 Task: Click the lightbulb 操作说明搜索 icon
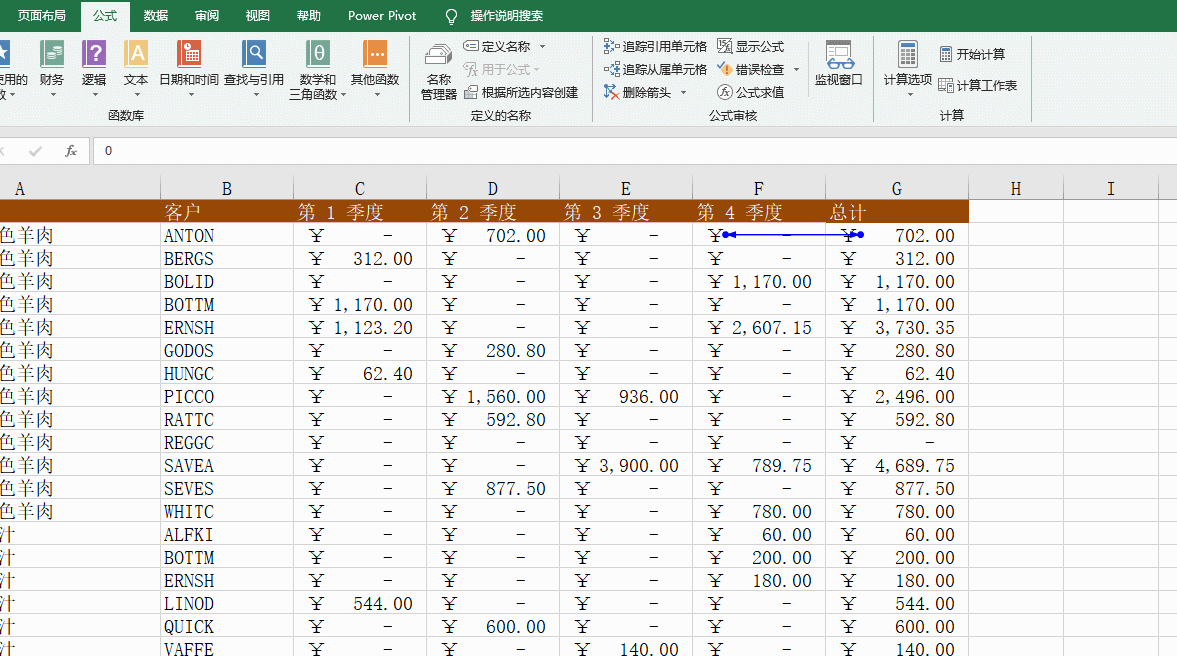[451, 16]
